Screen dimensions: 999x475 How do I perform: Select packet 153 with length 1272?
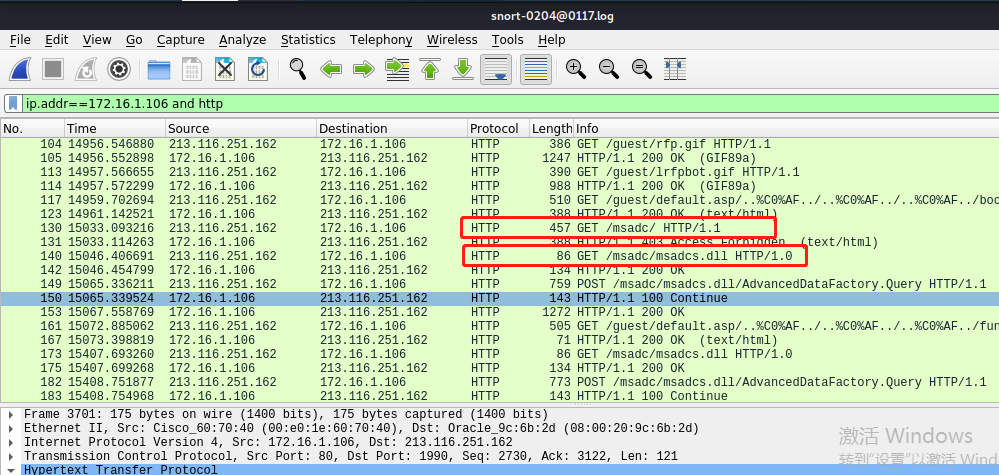pos(500,312)
